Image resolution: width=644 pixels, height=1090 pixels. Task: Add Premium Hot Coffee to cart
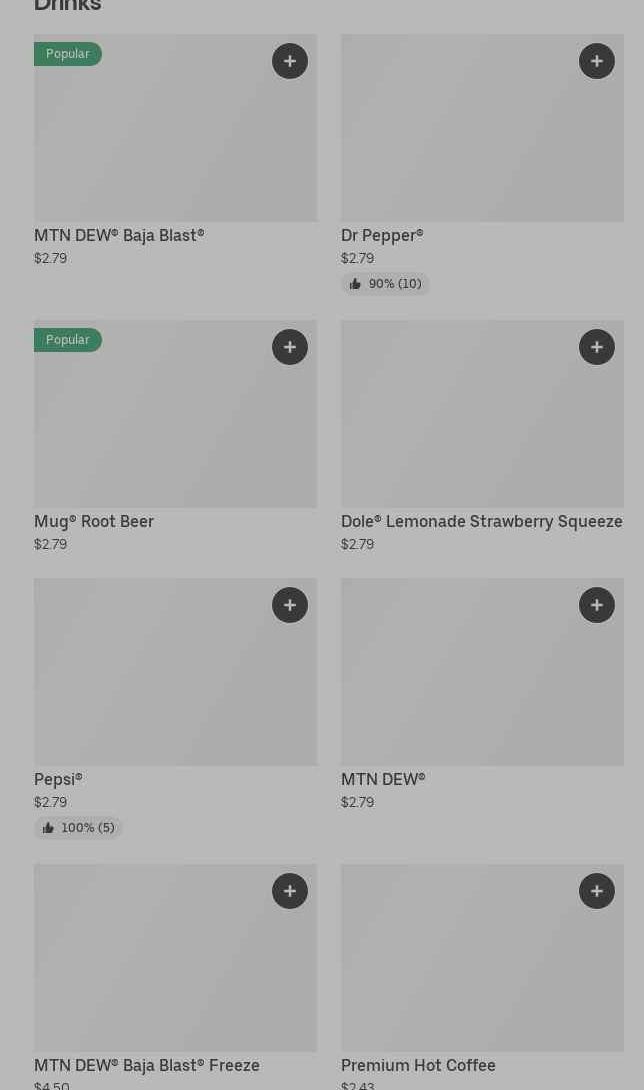[597, 891]
